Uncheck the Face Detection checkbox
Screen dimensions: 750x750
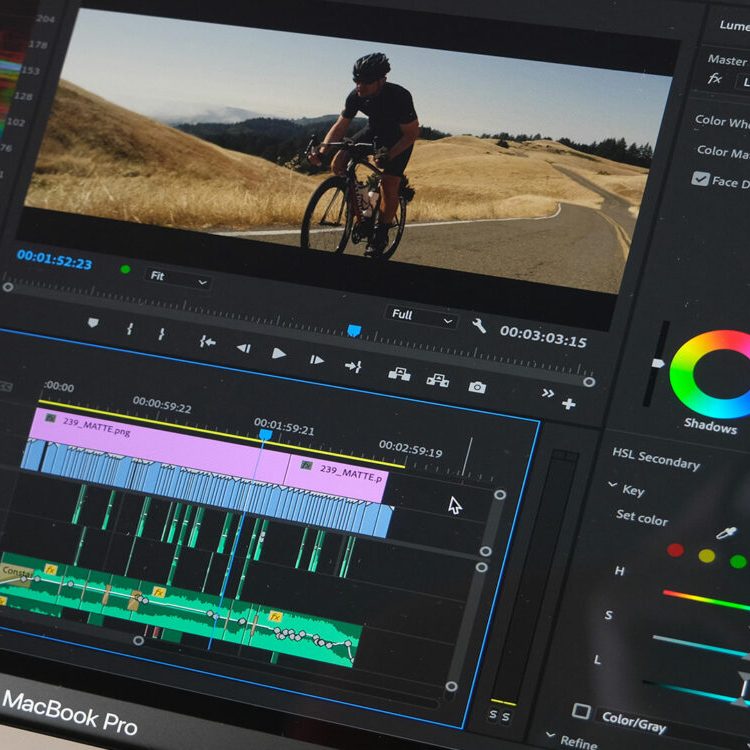(701, 179)
